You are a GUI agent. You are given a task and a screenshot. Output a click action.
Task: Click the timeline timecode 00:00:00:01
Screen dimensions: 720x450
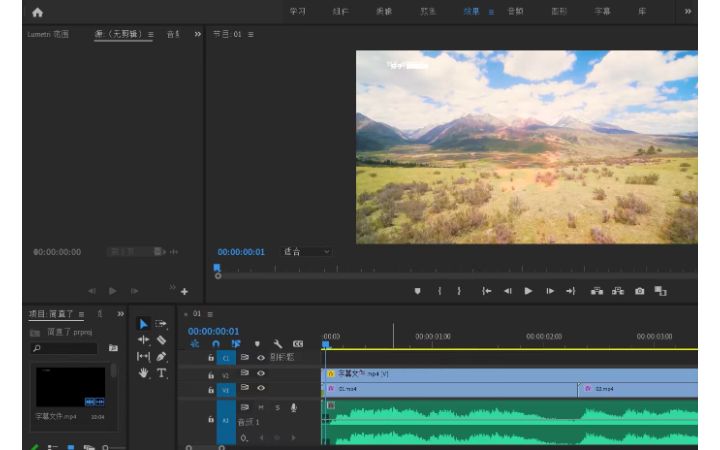(x=213, y=331)
